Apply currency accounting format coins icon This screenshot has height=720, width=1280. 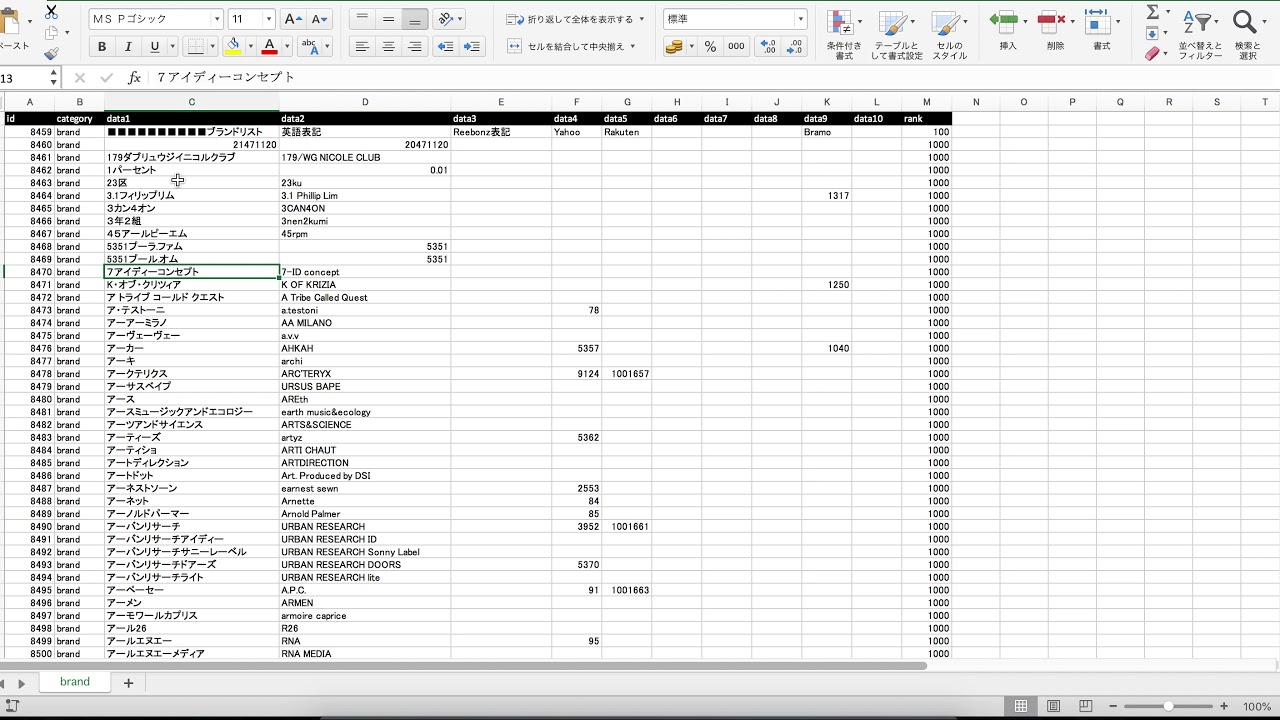point(674,47)
